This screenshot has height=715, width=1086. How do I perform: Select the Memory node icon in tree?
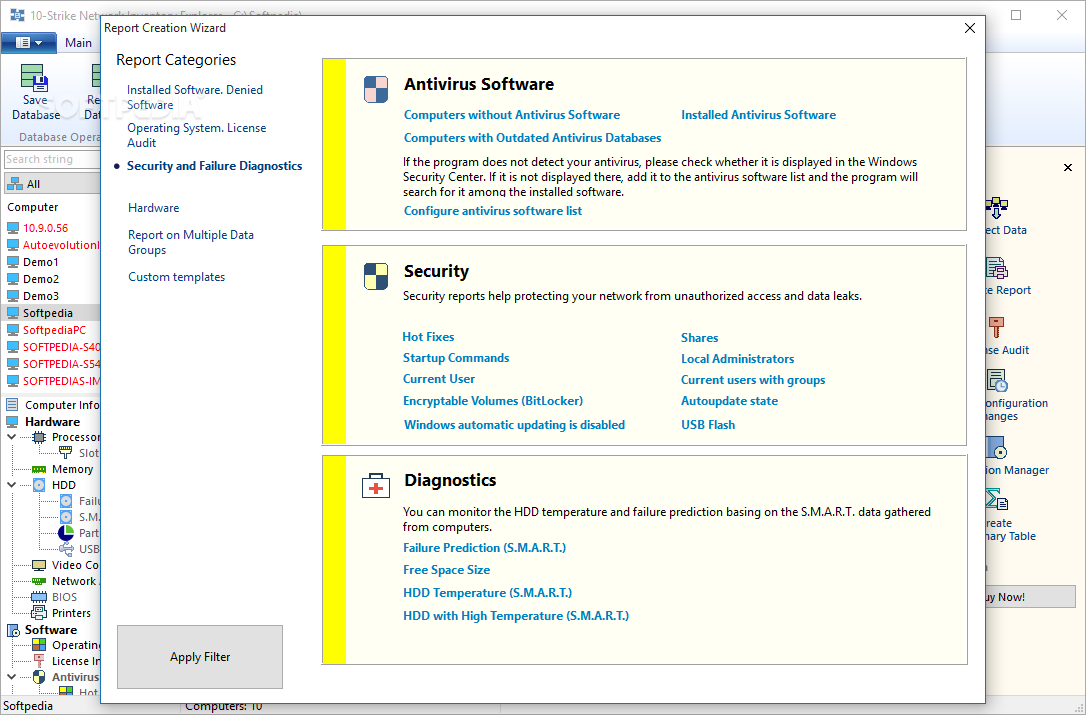click(x=39, y=469)
